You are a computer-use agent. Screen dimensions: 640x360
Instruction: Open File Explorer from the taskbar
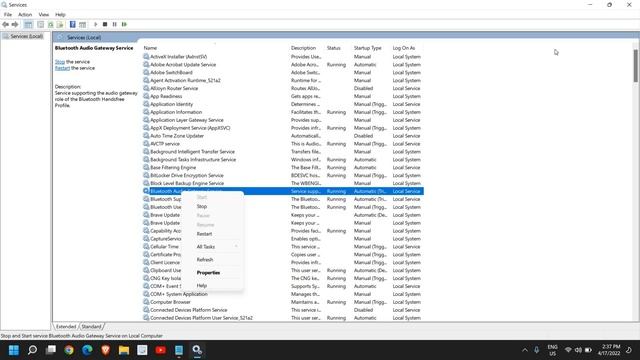click(124, 350)
